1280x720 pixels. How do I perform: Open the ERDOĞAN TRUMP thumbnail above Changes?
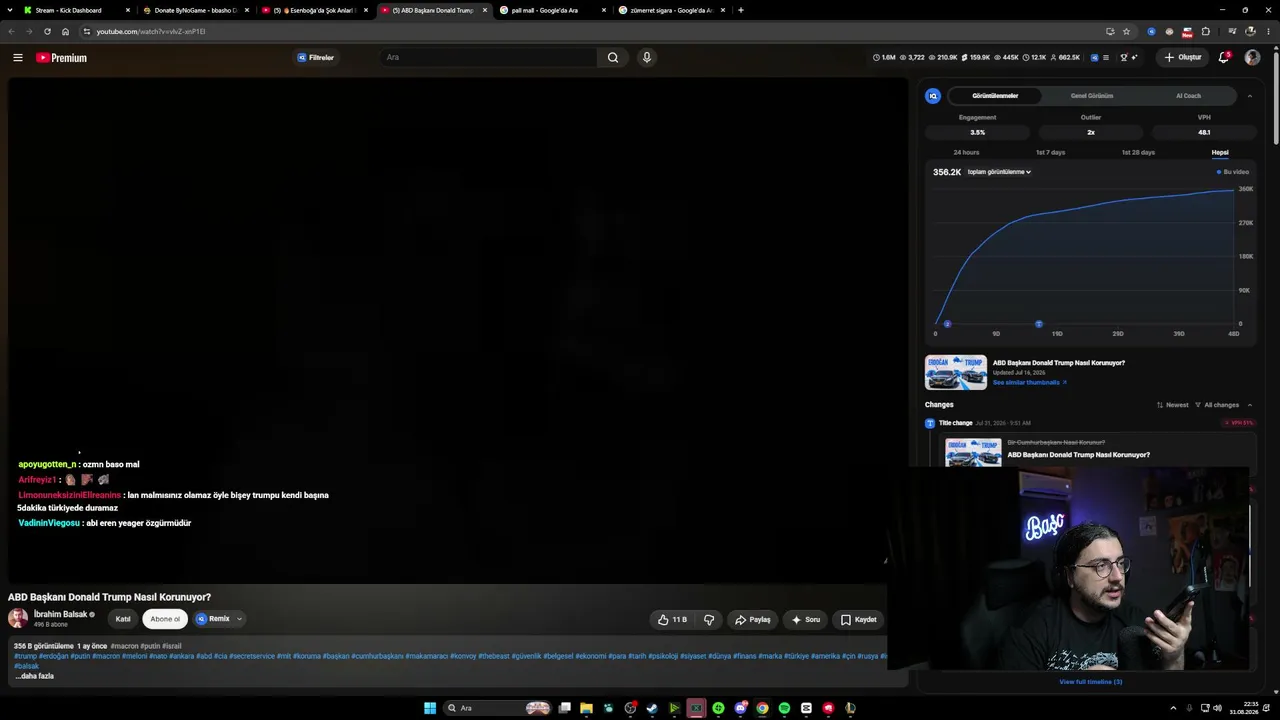(956, 372)
